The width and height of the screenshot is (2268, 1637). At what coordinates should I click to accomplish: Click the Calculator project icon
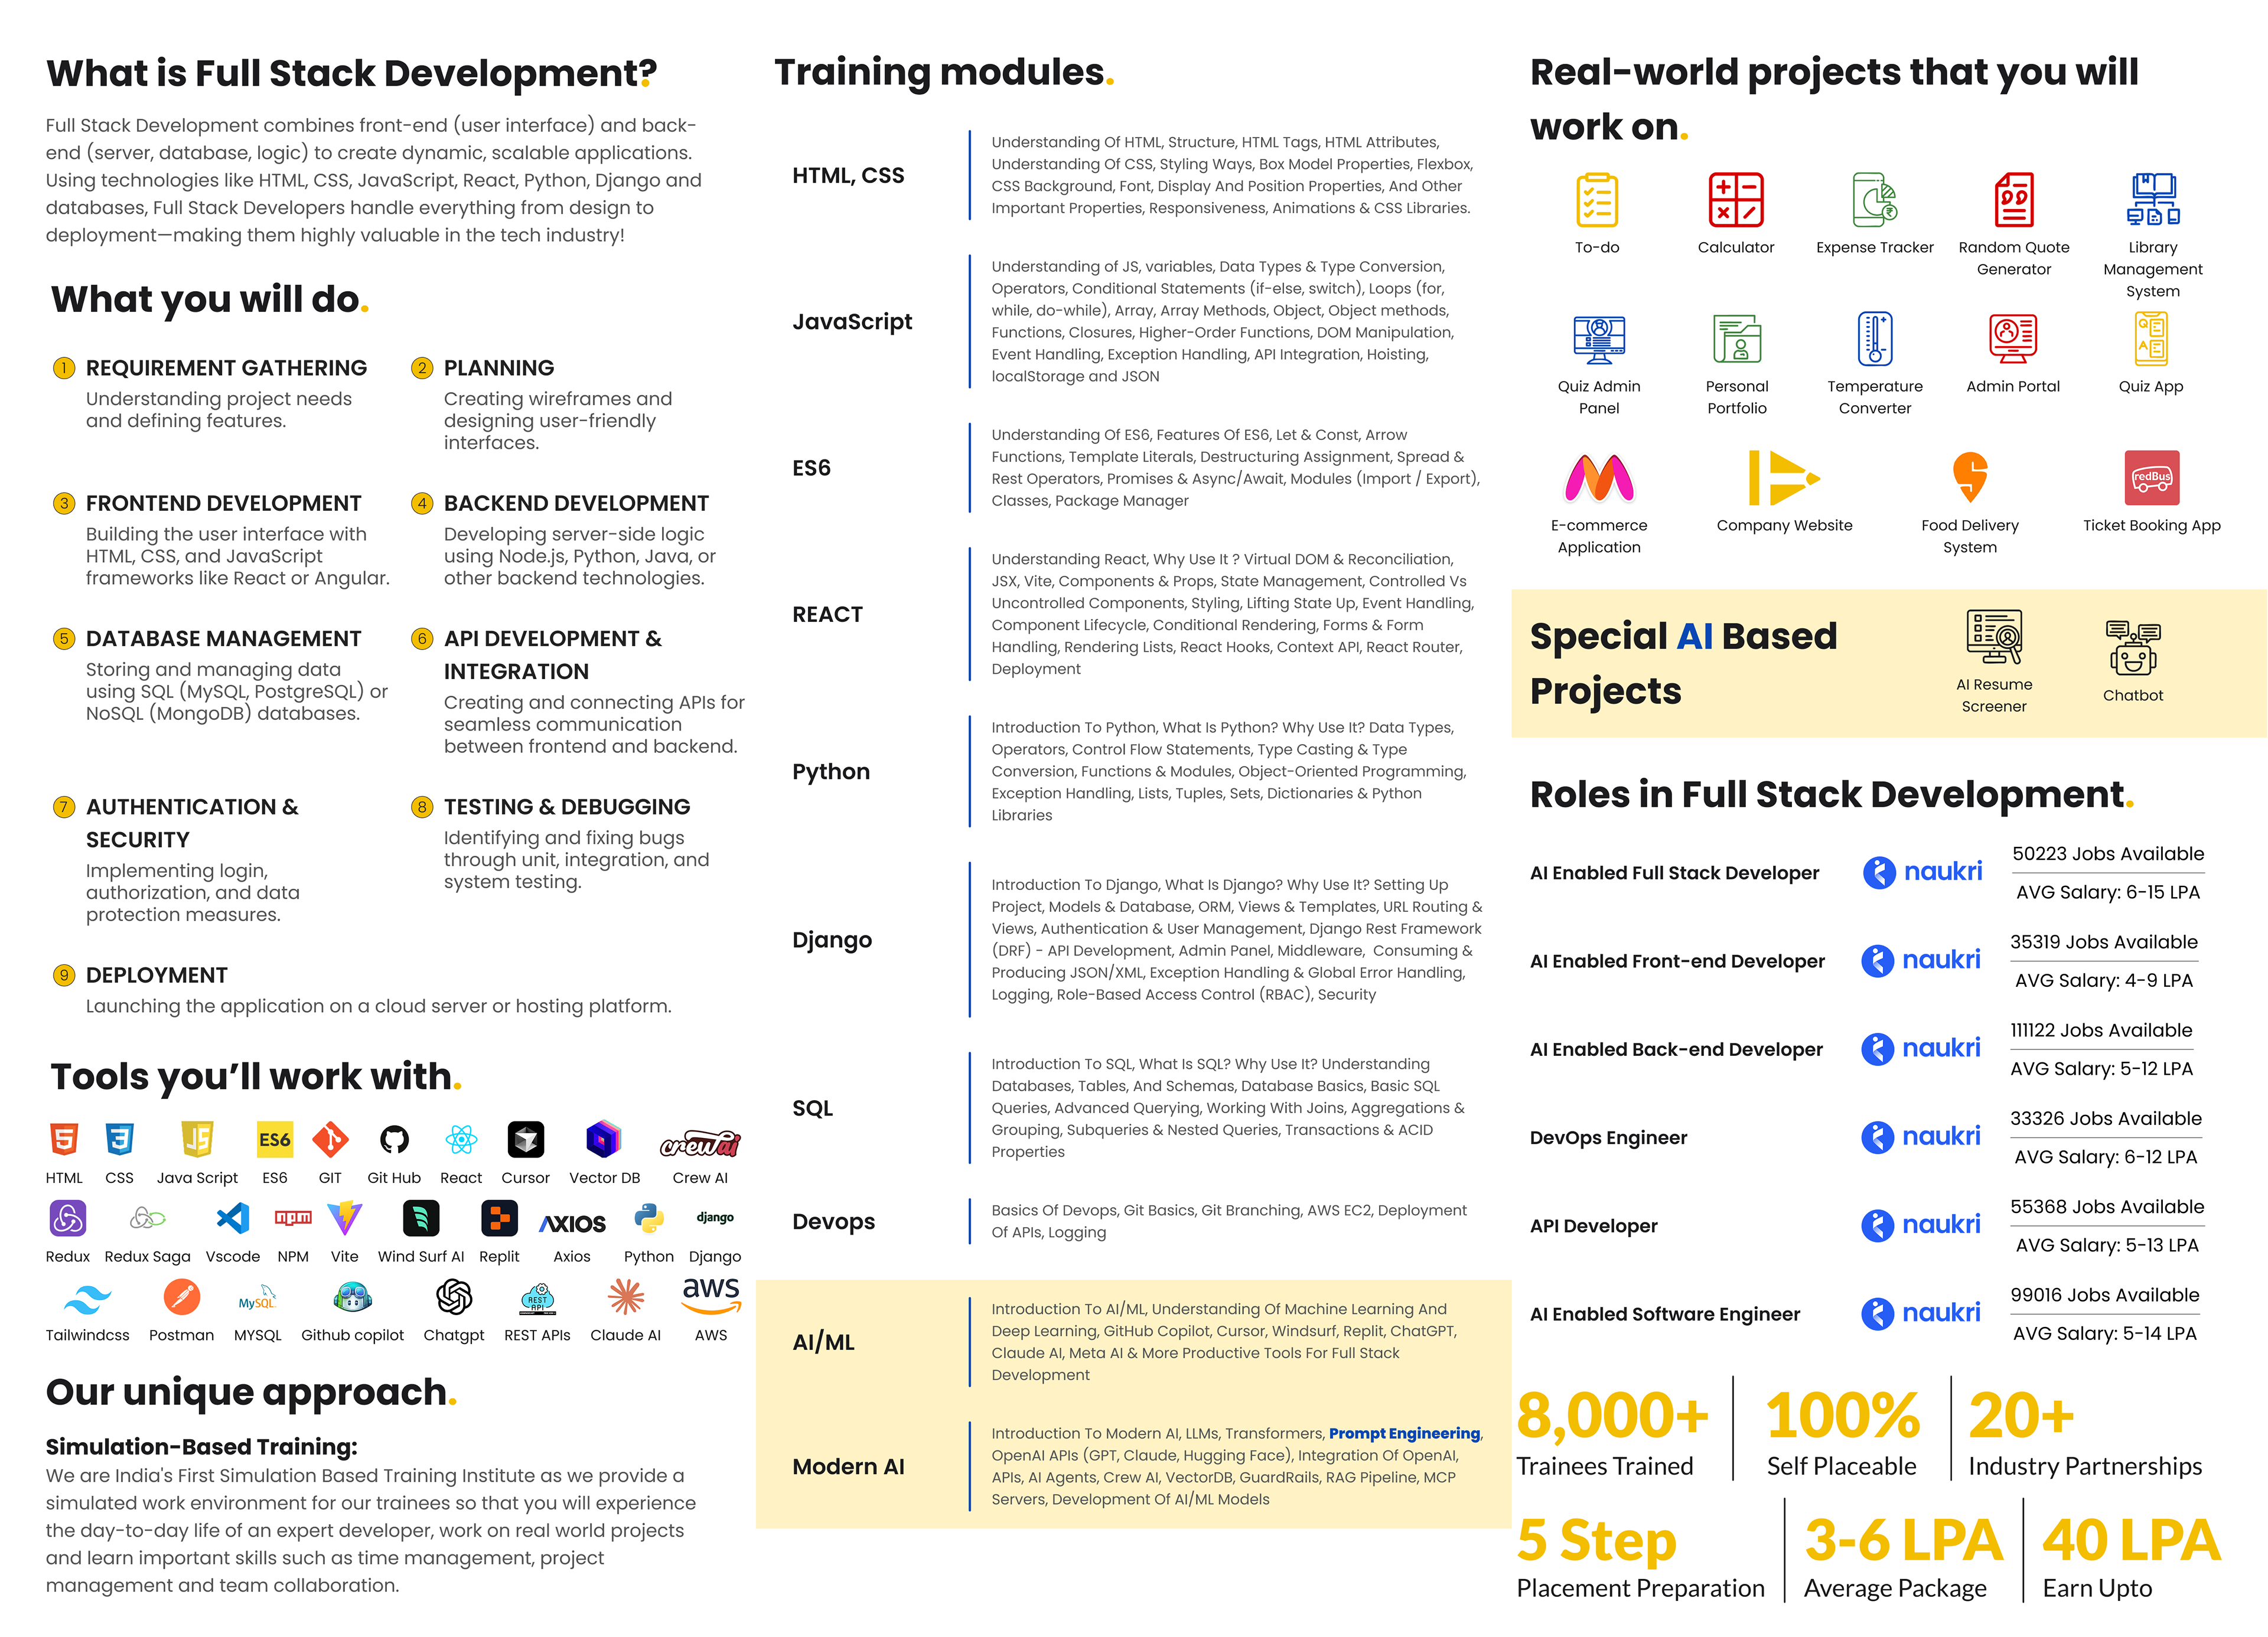coord(1735,199)
